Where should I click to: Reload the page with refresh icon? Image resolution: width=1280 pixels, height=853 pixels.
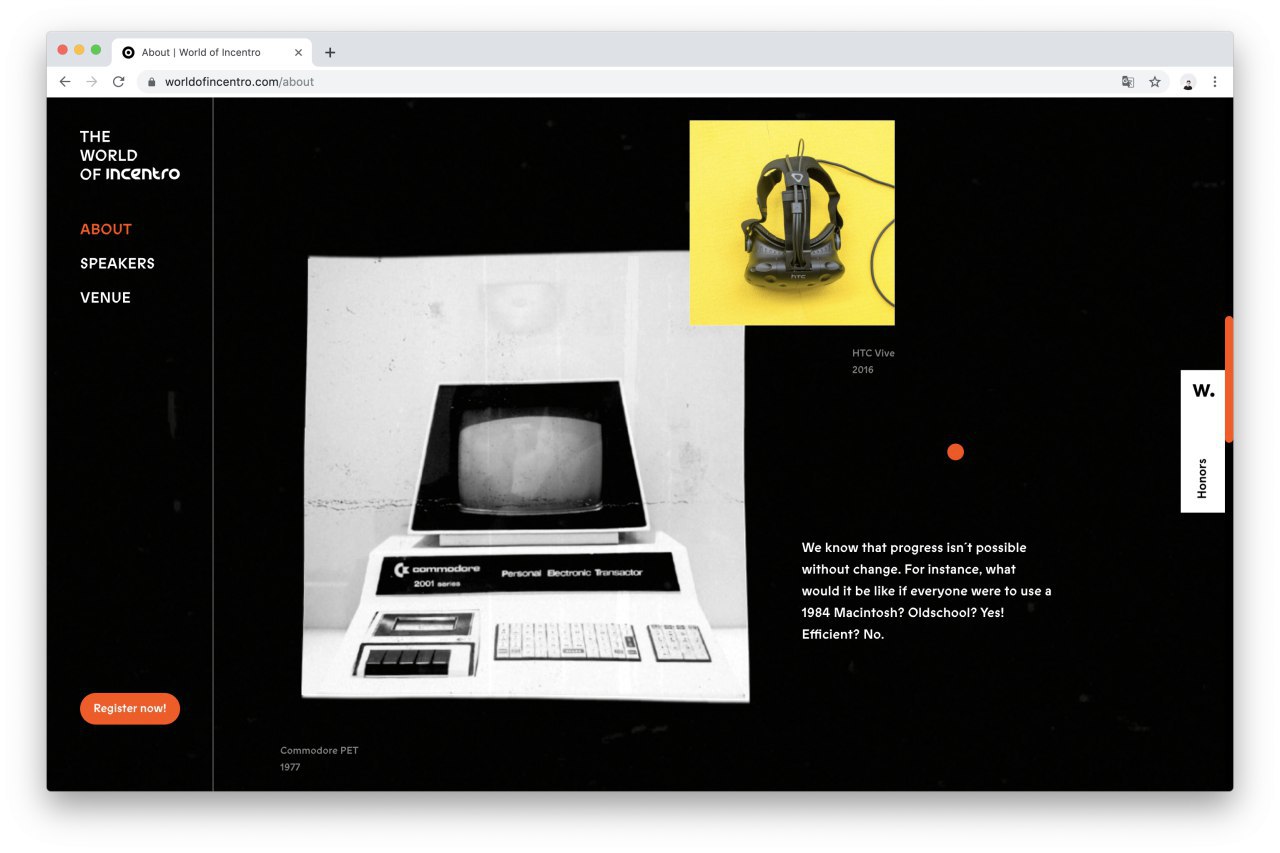click(118, 82)
